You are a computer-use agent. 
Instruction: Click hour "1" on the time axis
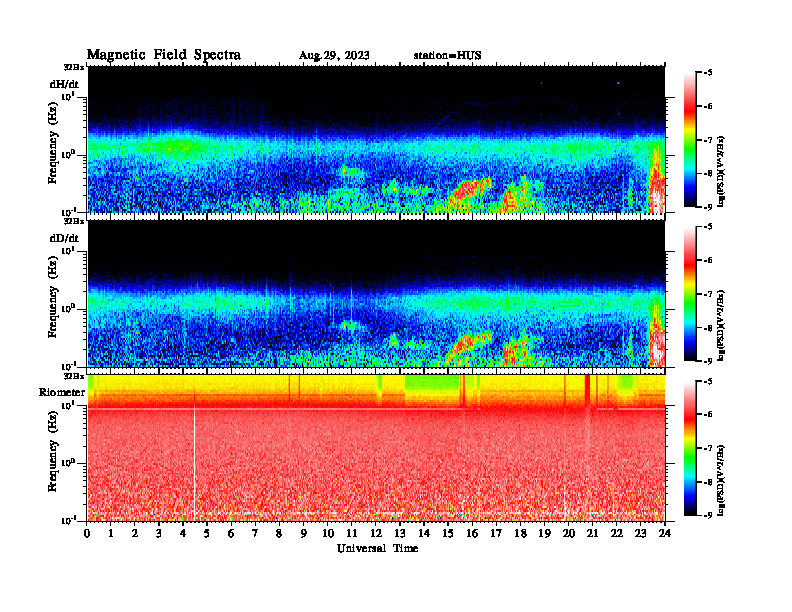tap(111, 533)
